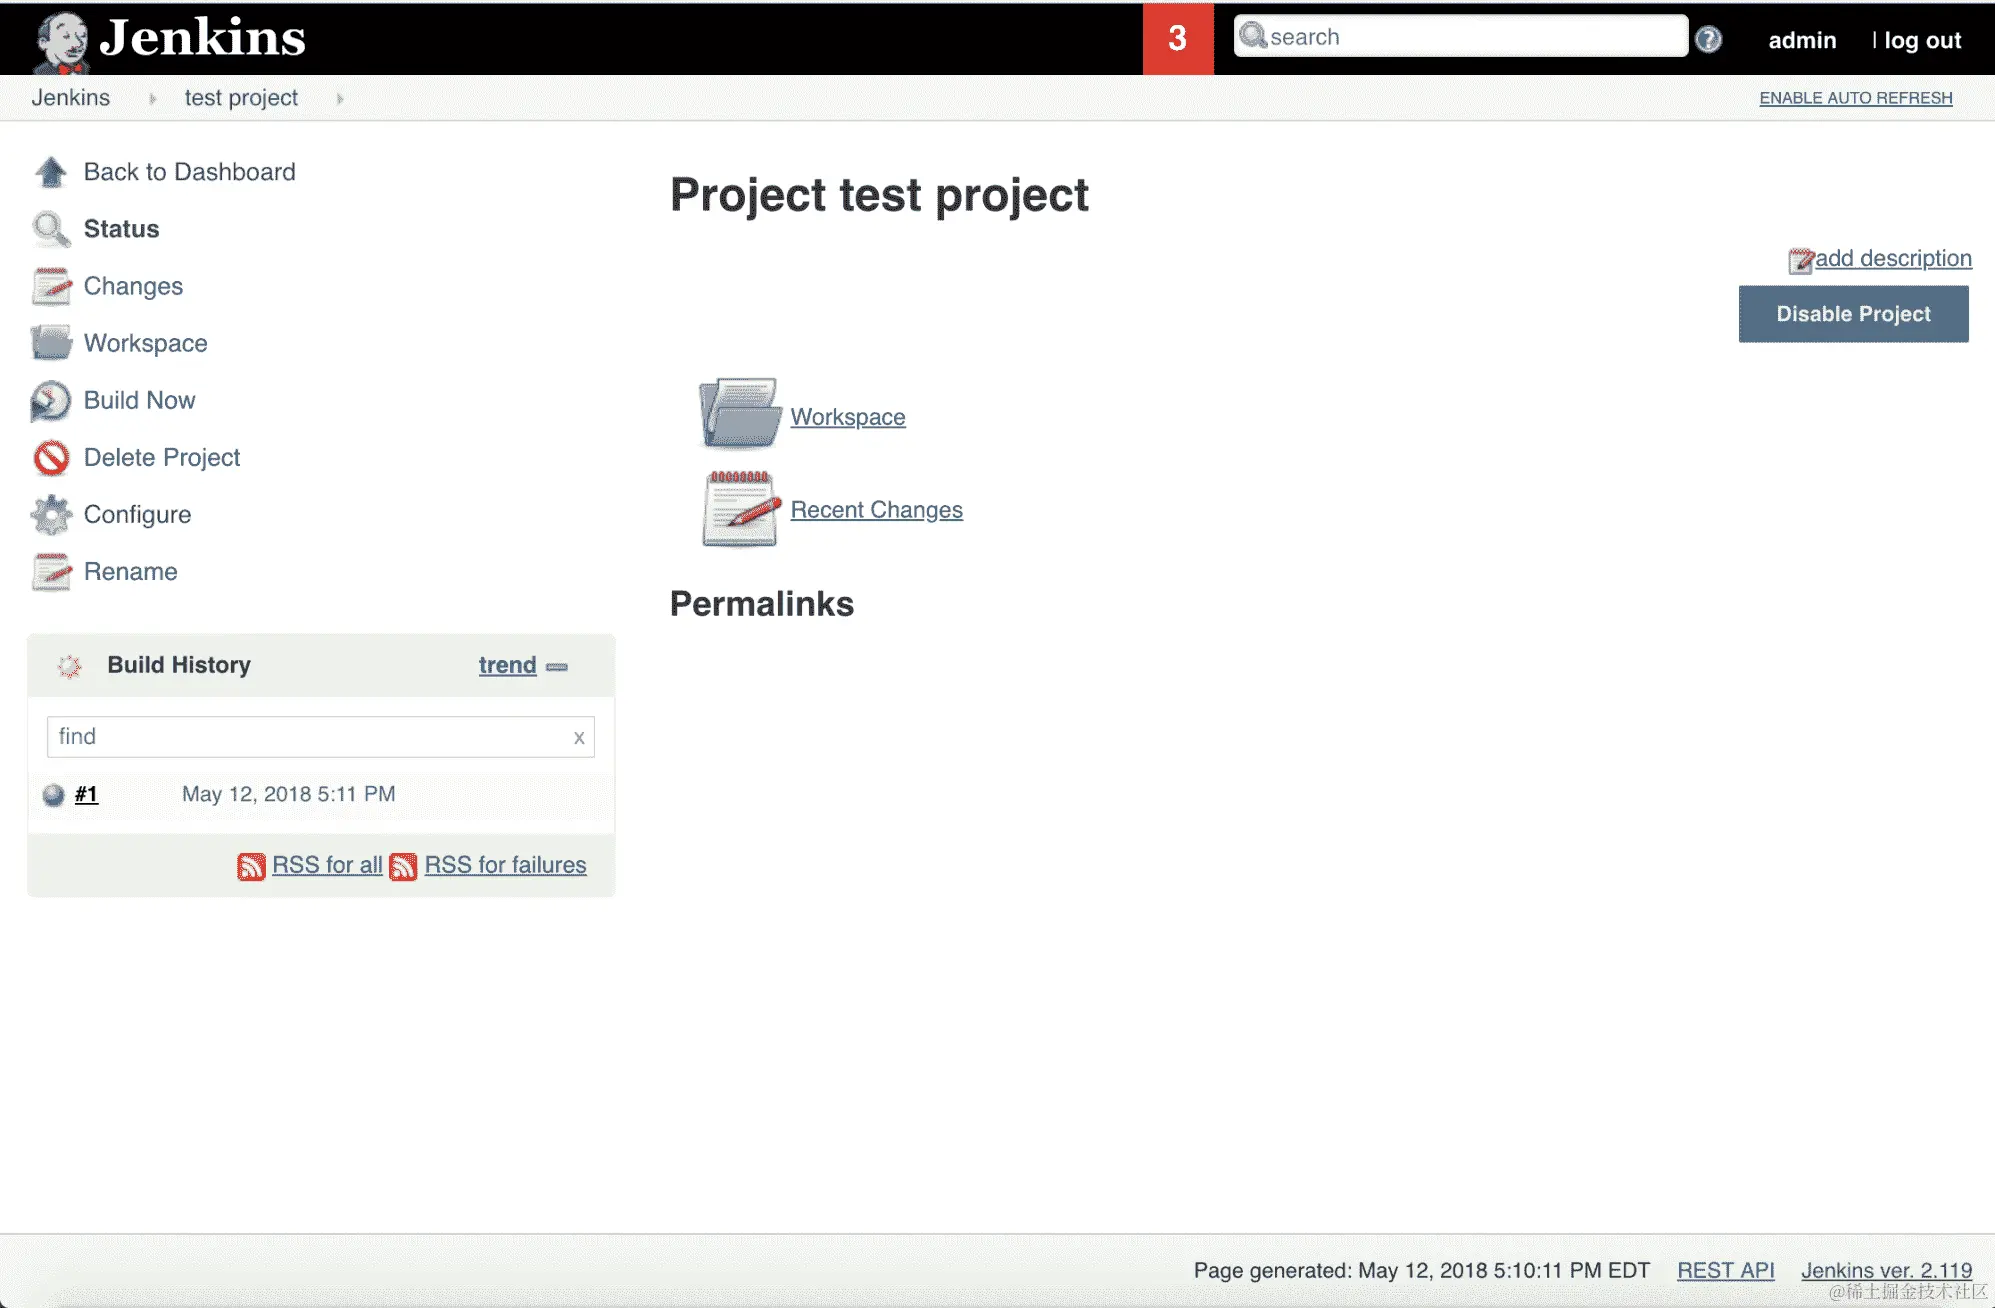This screenshot has height=1308, width=1995.
Task: Click the Recent Changes notepad icon
Action: [x=740, y=509]
